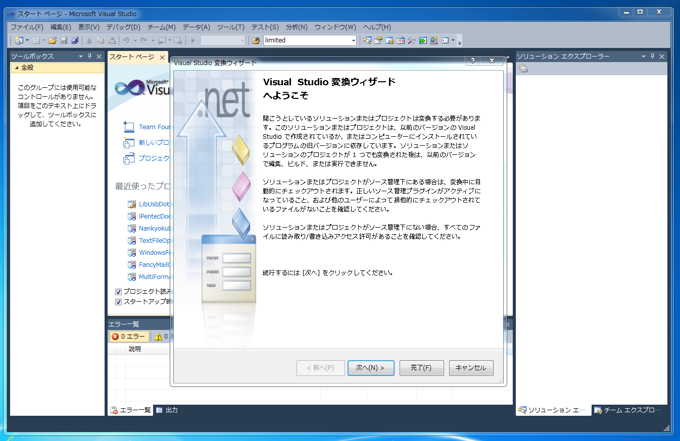The image size is (680, 441).
Task: Open the 編集(E) menu
Action: (60, 27)
